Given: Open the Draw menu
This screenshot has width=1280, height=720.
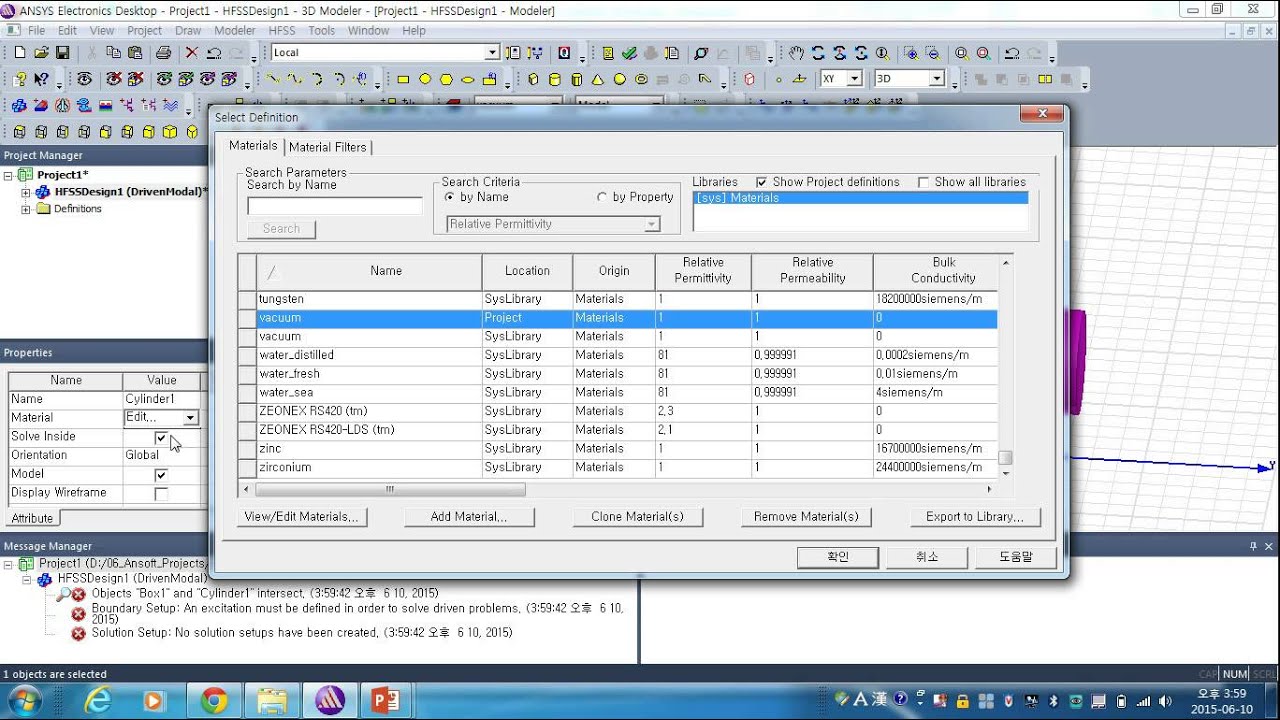Looking at the screenshot, I should pyautogui.click(x=188, y=31).
